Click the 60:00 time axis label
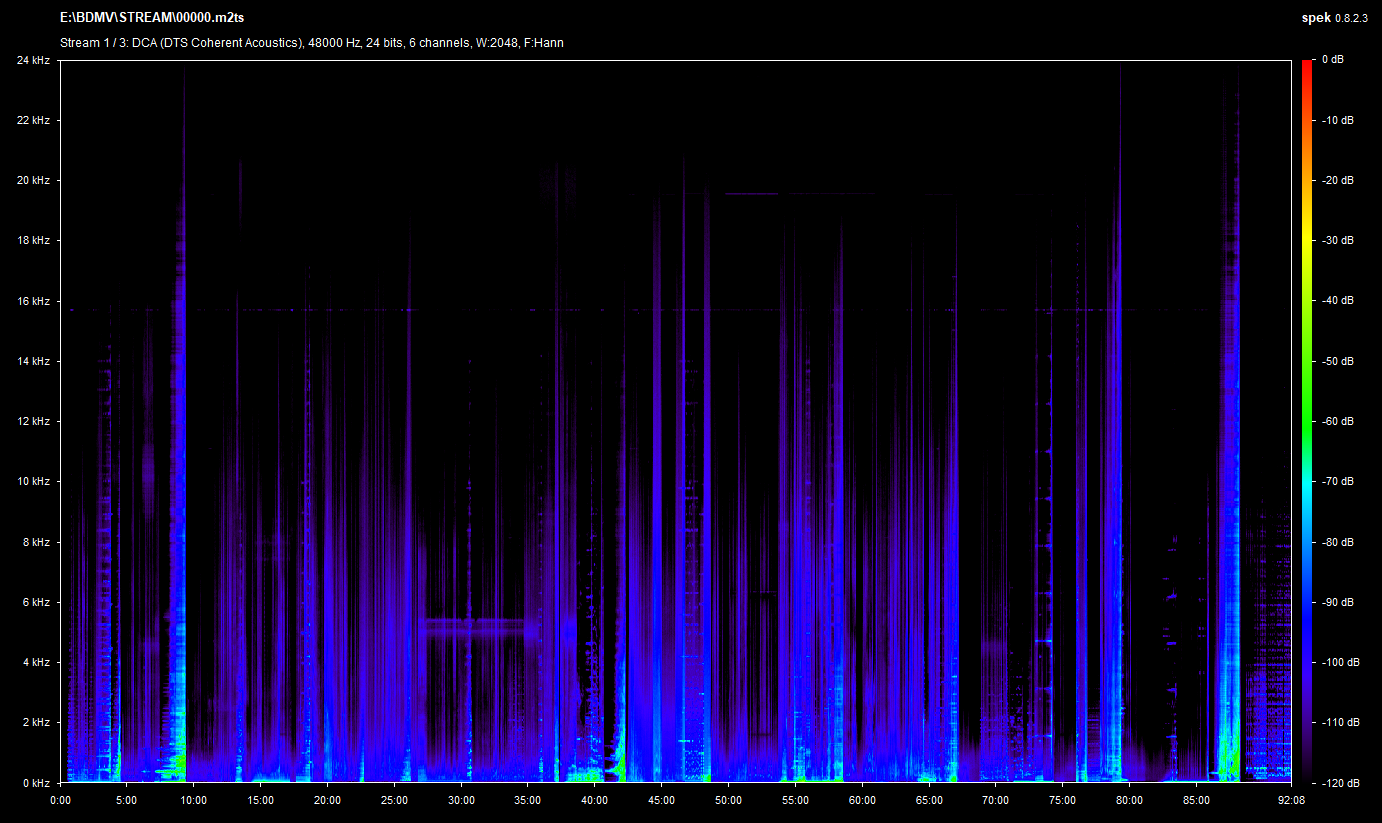 [x=862, y=800]
